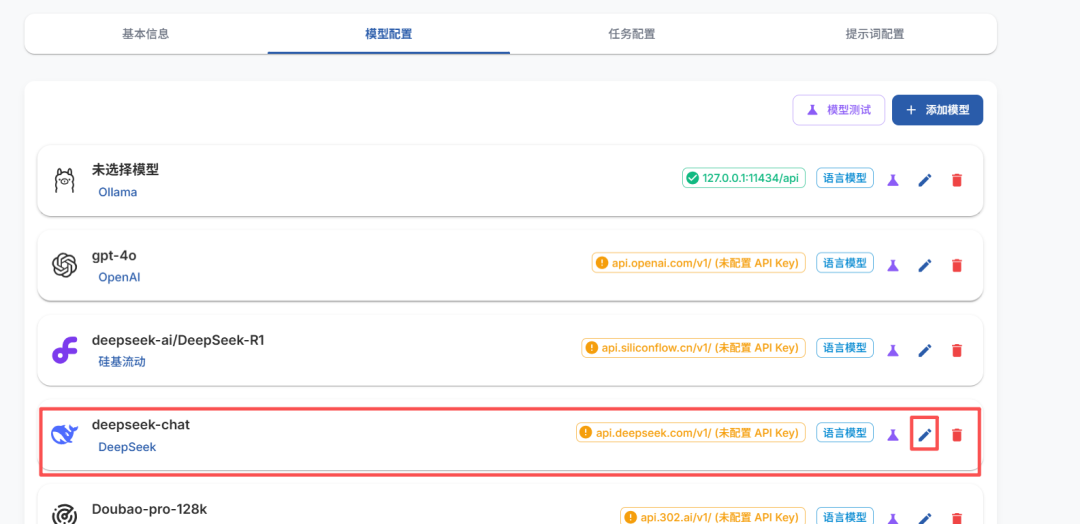The width and height of the screenshot is (1080, 524).
Task: Click the 语言模型 tag on DeepSeek-R1 row
Action: pos(845,348)
